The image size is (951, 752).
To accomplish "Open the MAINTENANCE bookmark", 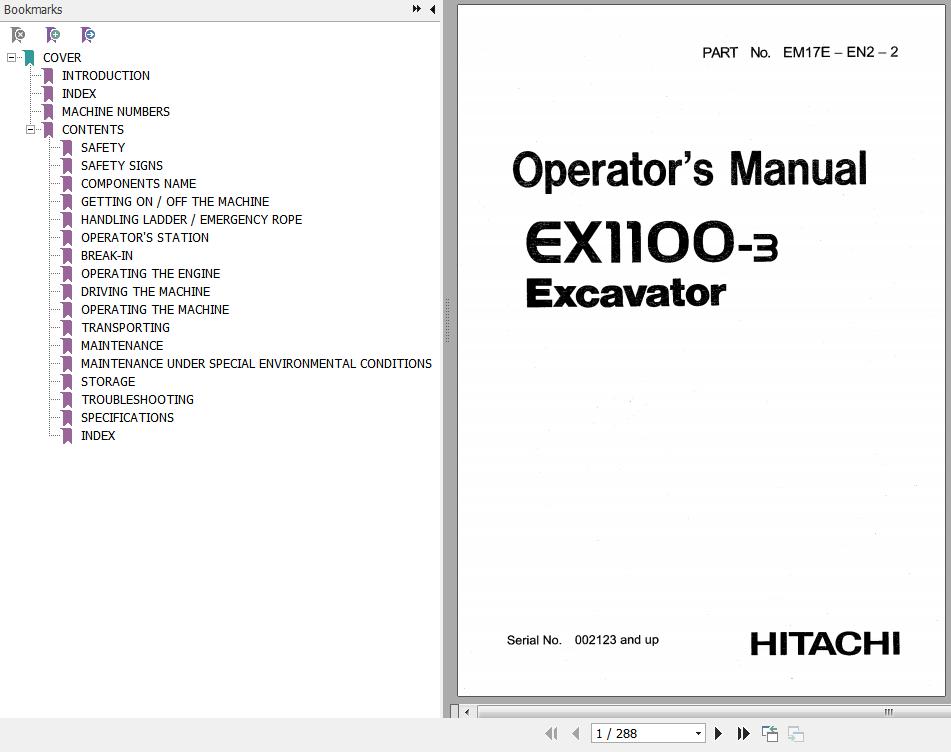I will 122,346.
